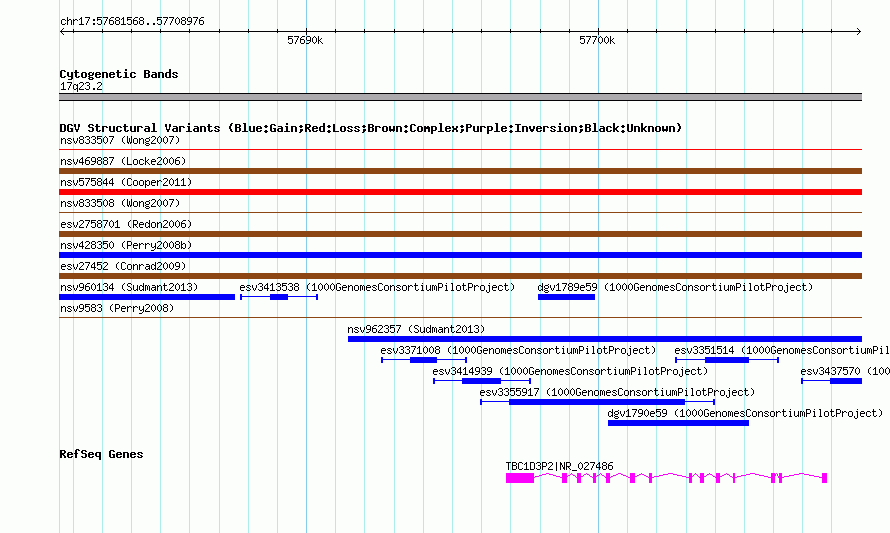Image resolution: width=890 pixels, height=533 pixels.
Task: Click the large first exon of TBC1D3P2
Action: [x=520, y=478]
